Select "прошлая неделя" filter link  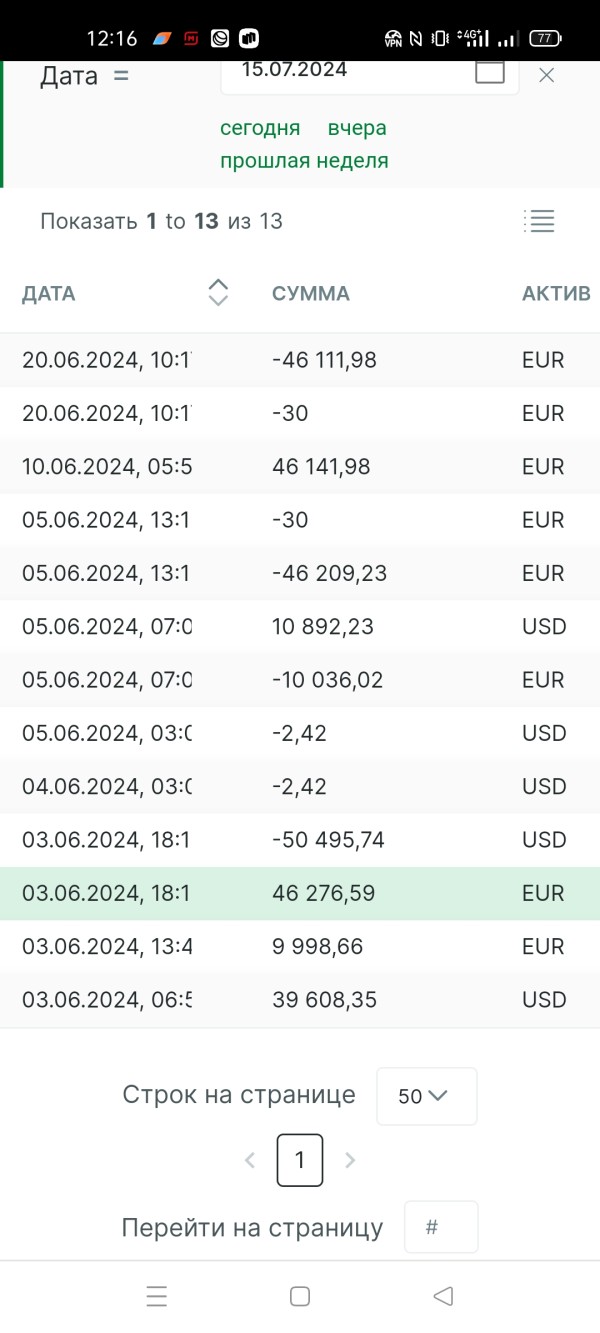tap(304, 161)
